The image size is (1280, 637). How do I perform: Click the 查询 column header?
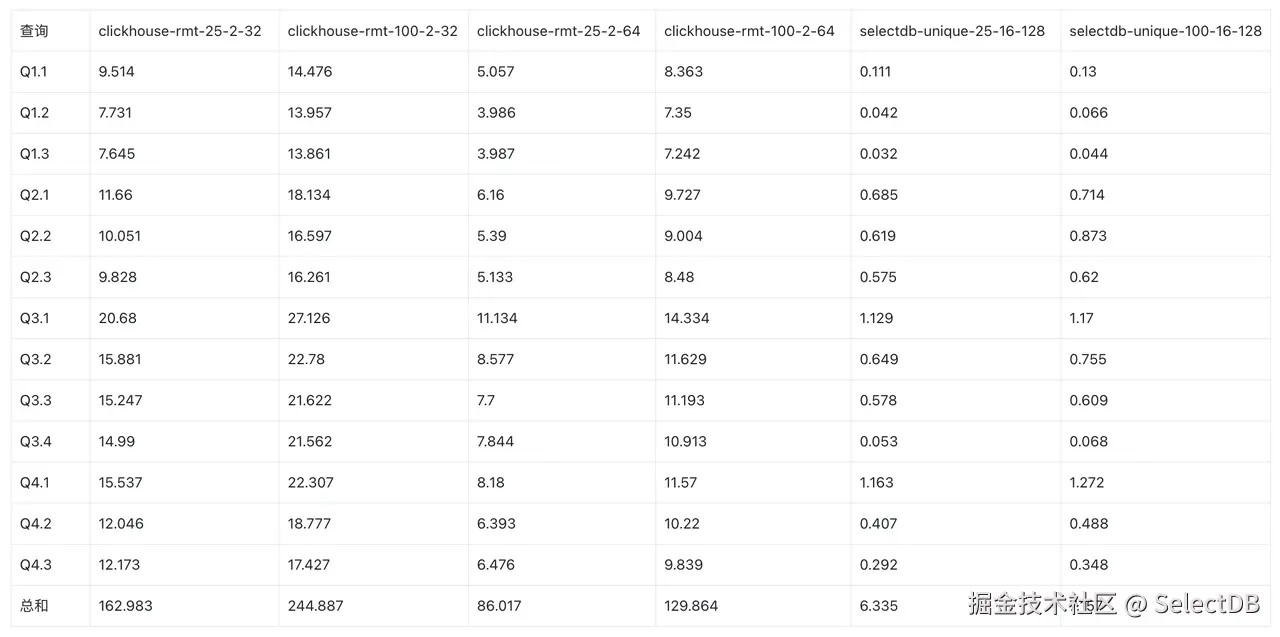pos(34,31)
